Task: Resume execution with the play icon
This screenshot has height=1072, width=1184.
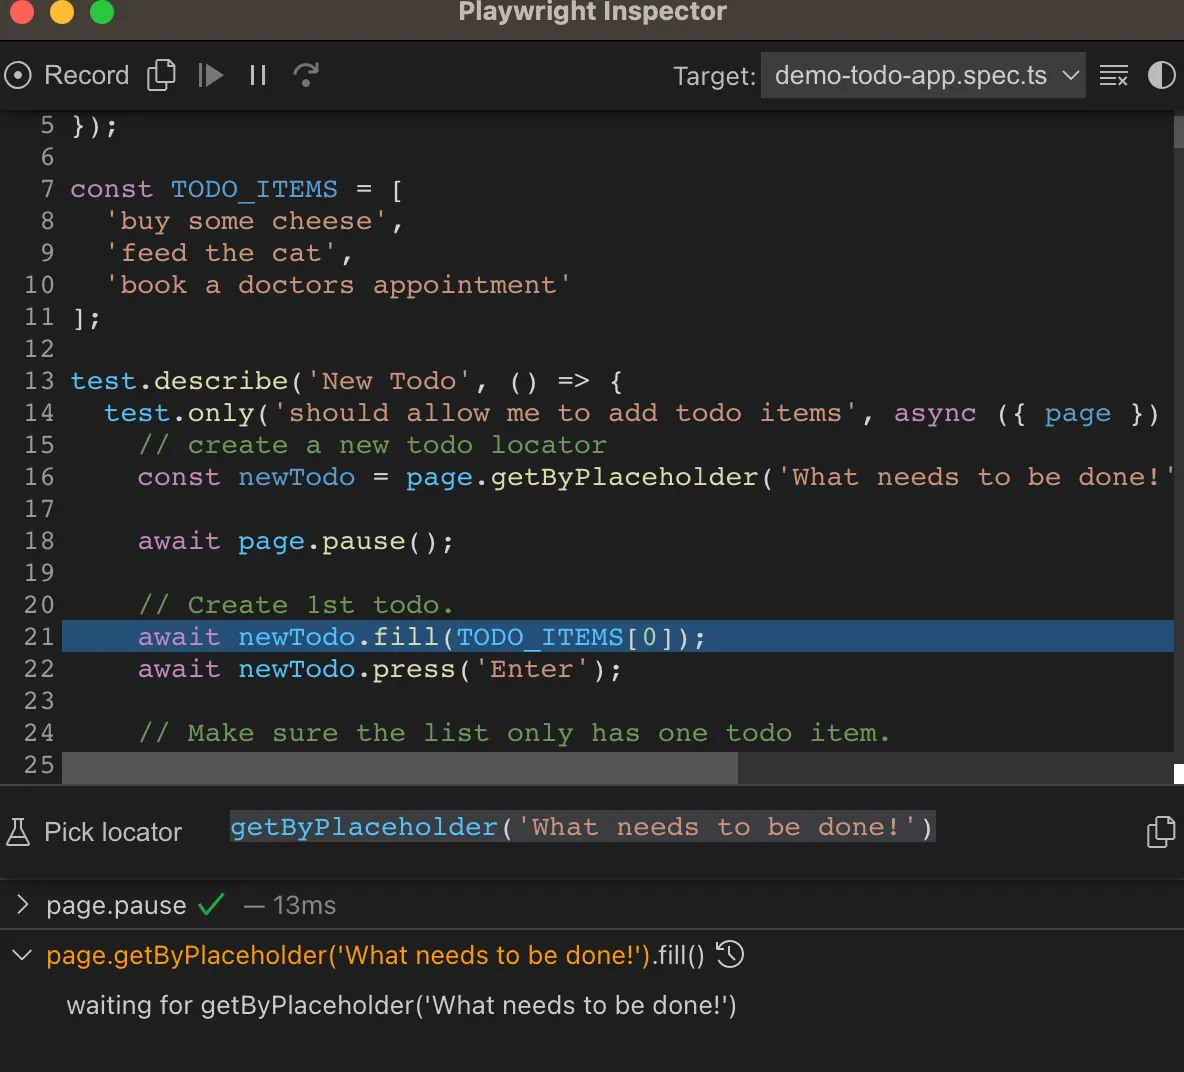Action: tap(211, 75)
